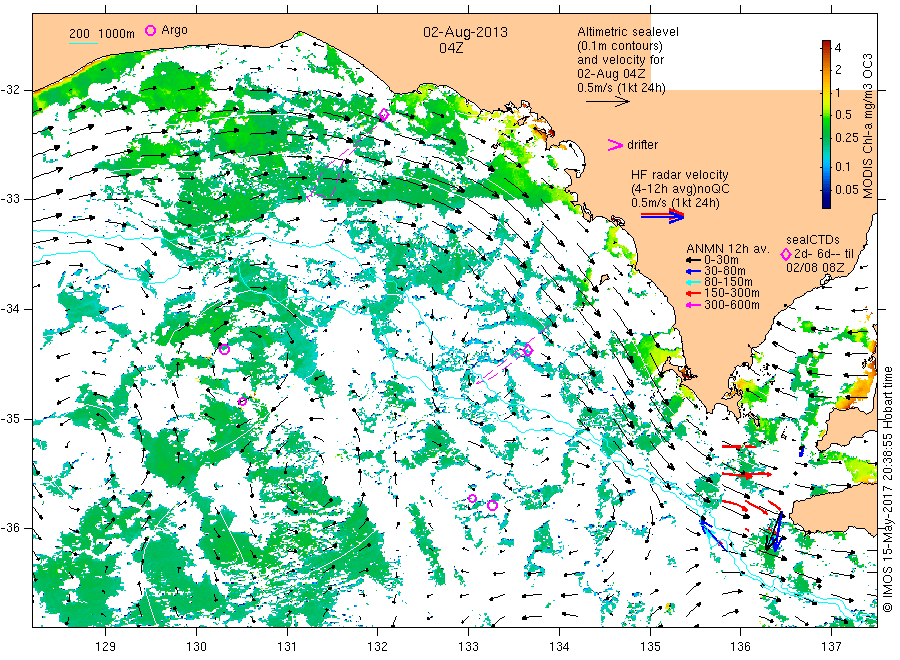Click the altimetric velocity scale arrow
Image resolution: width=900 pixels, height=660 pixels.
[608, 102]
